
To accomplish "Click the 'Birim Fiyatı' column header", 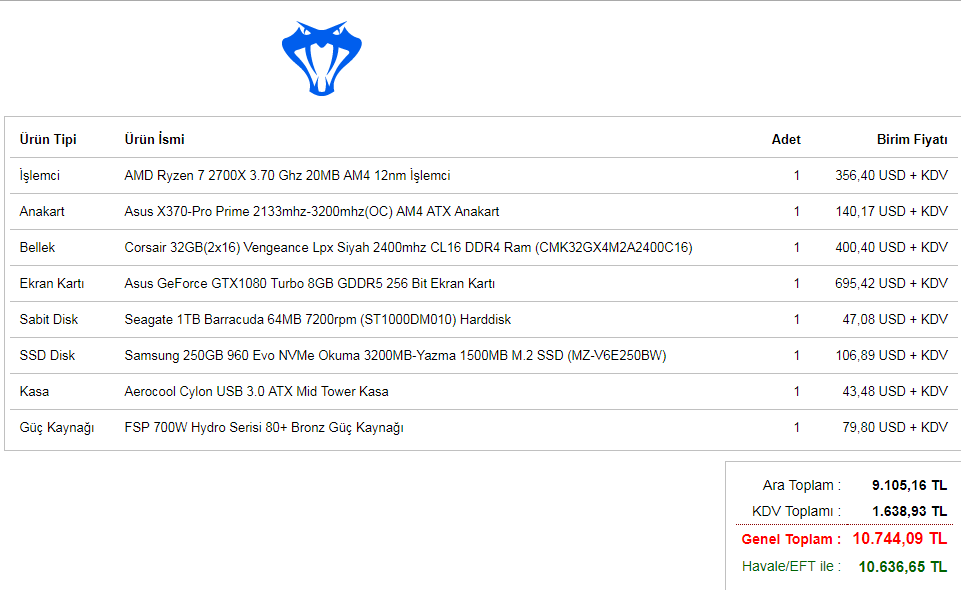I will click(x=912, y=140).
